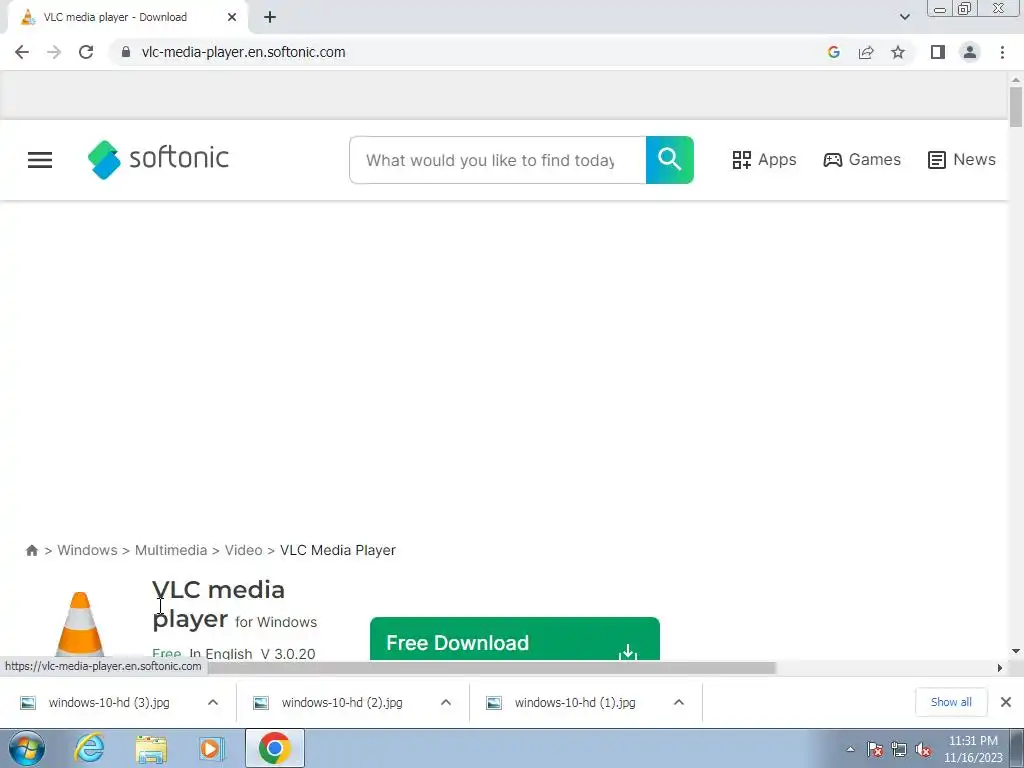This screenshot has width=1024, height=768.
Task: Expand options for windows-10-hd (1).jpg
Action: 679,703
